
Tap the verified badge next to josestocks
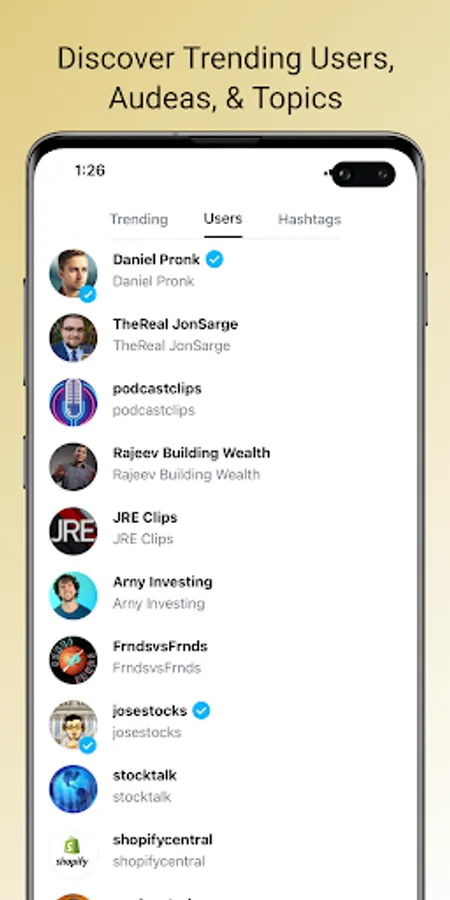[x=201, y=711]
